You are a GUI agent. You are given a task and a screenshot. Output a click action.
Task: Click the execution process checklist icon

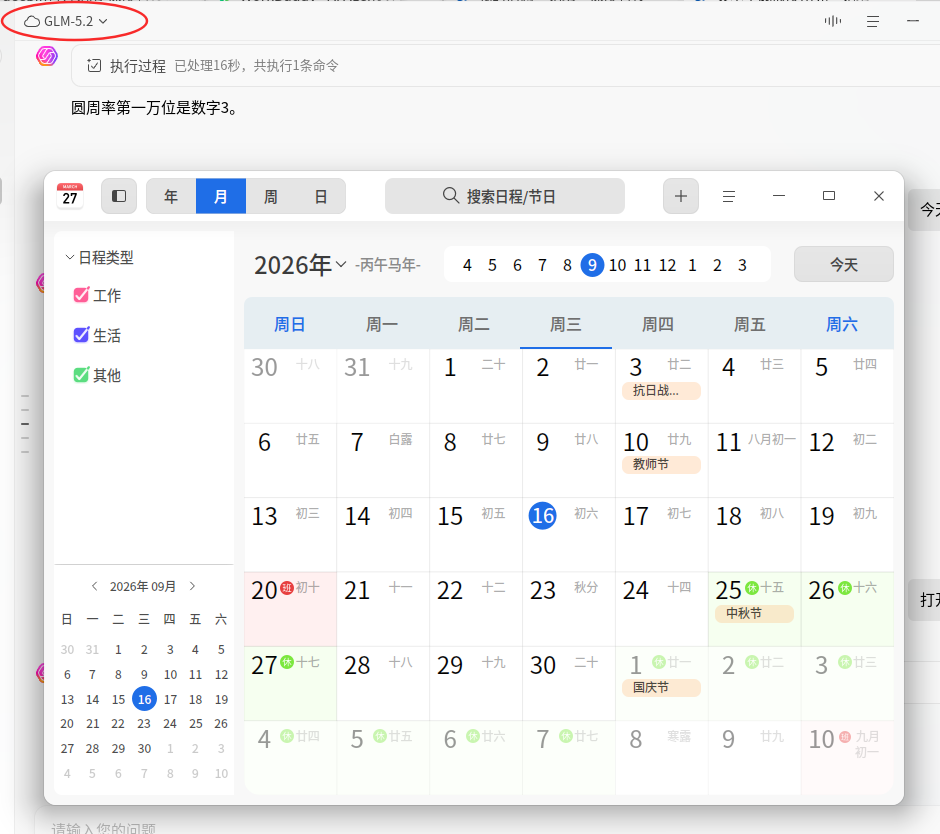[x=94, y=65]
